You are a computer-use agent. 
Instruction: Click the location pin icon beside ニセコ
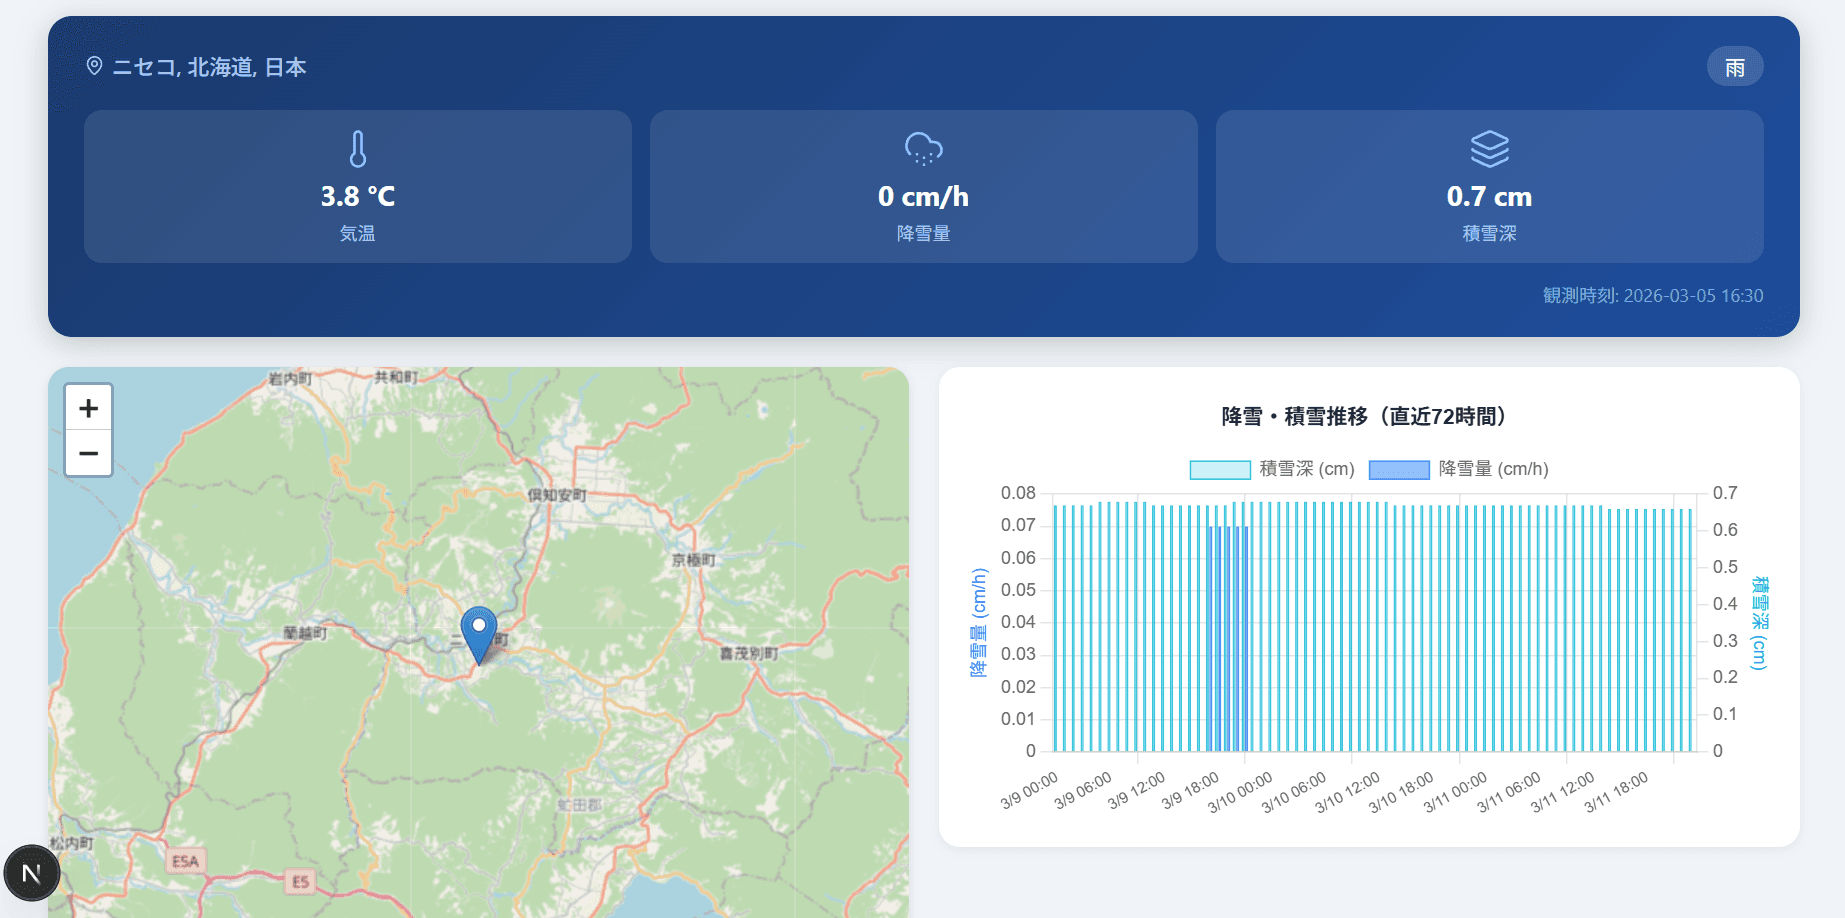tap(94, 66)
